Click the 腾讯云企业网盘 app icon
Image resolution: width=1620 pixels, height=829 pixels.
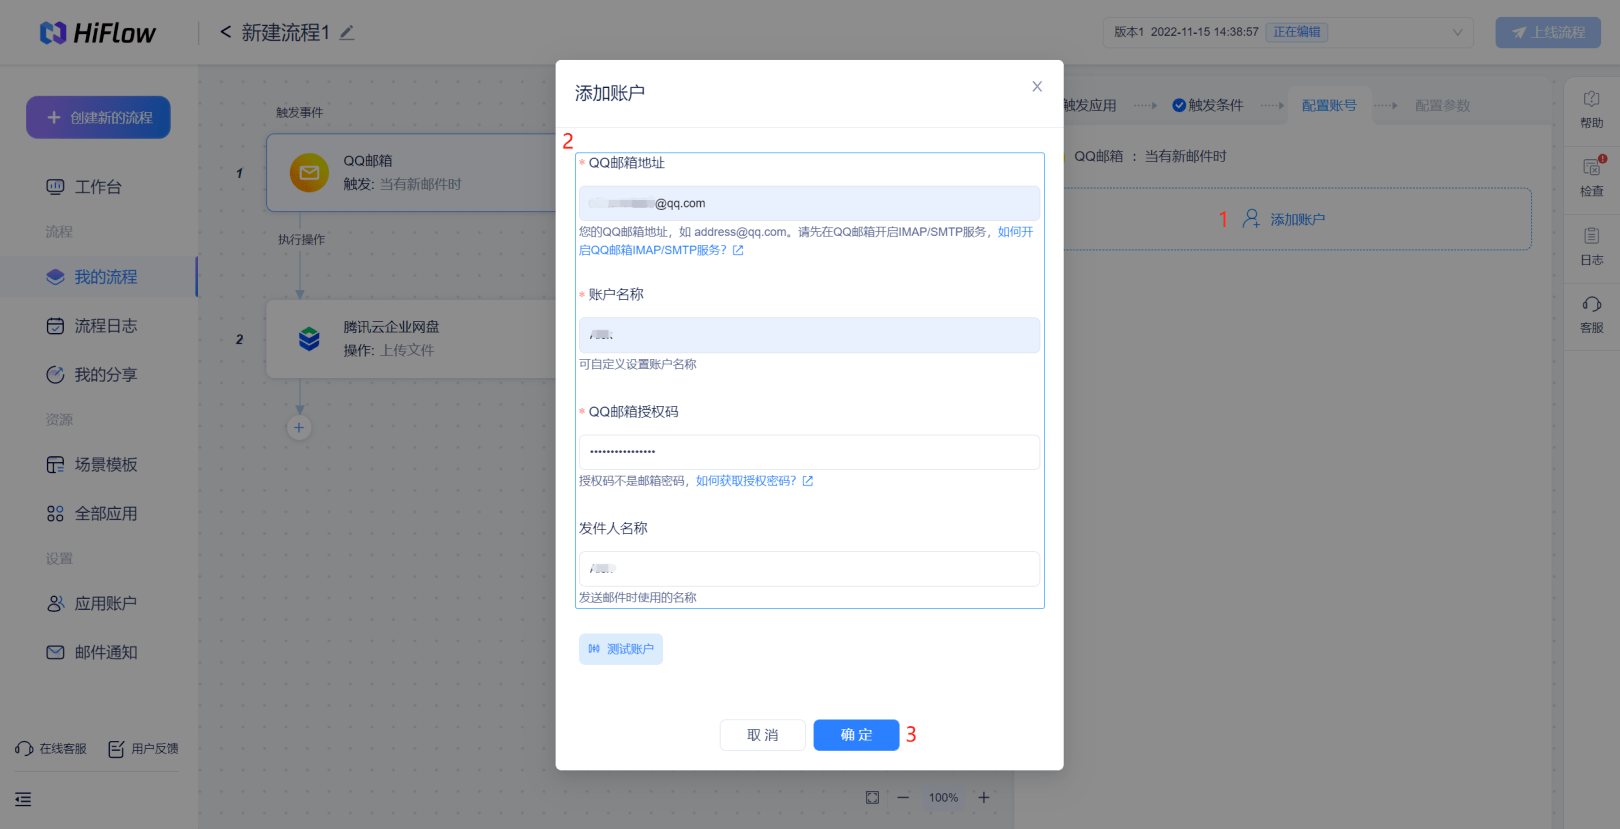pyautogui.click(x=309, y=339)
